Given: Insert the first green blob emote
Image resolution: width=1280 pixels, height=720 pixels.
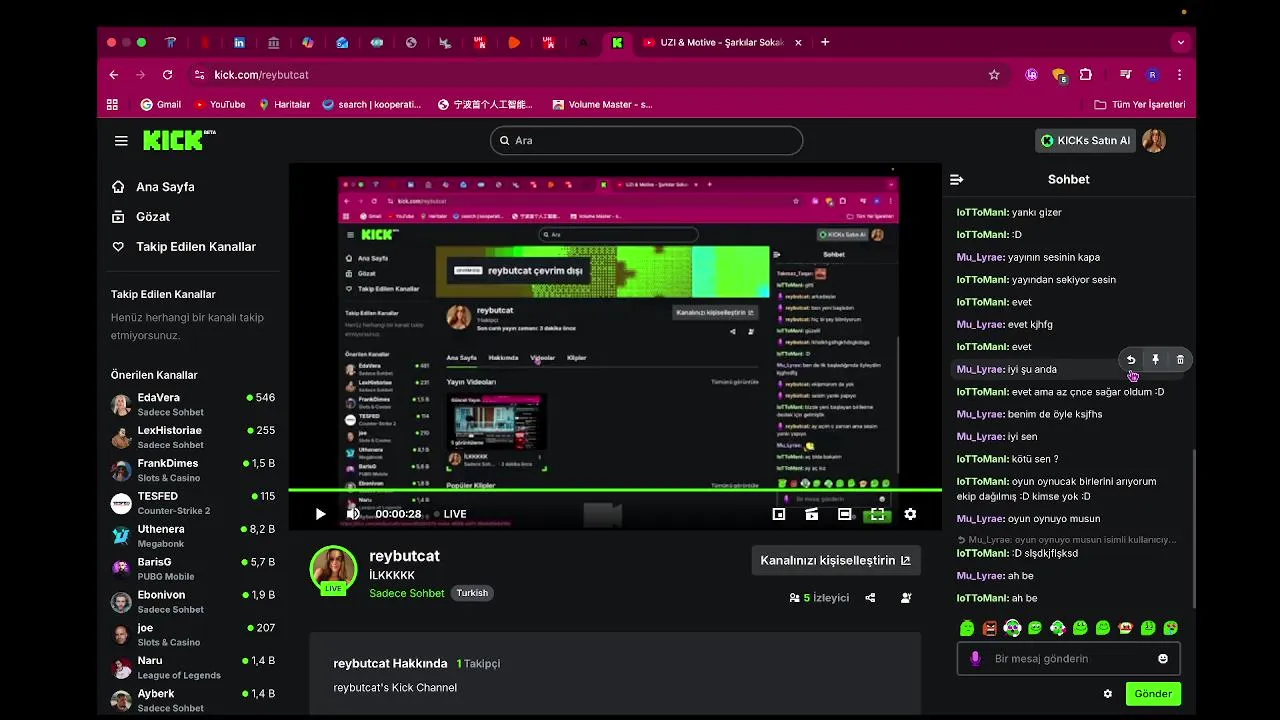Looking at the screenshot, I should pos(967,628).
